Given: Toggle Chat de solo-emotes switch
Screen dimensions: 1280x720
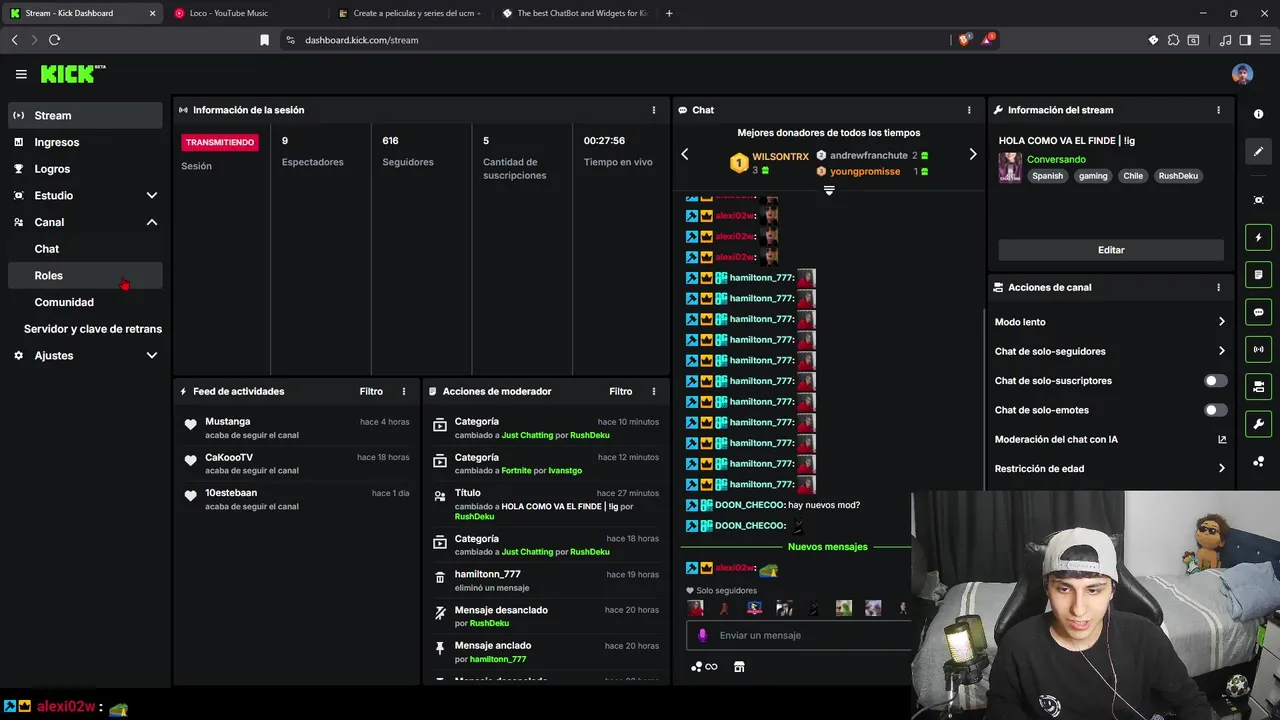Looking at the screenshot, I should coord(1215,410).
